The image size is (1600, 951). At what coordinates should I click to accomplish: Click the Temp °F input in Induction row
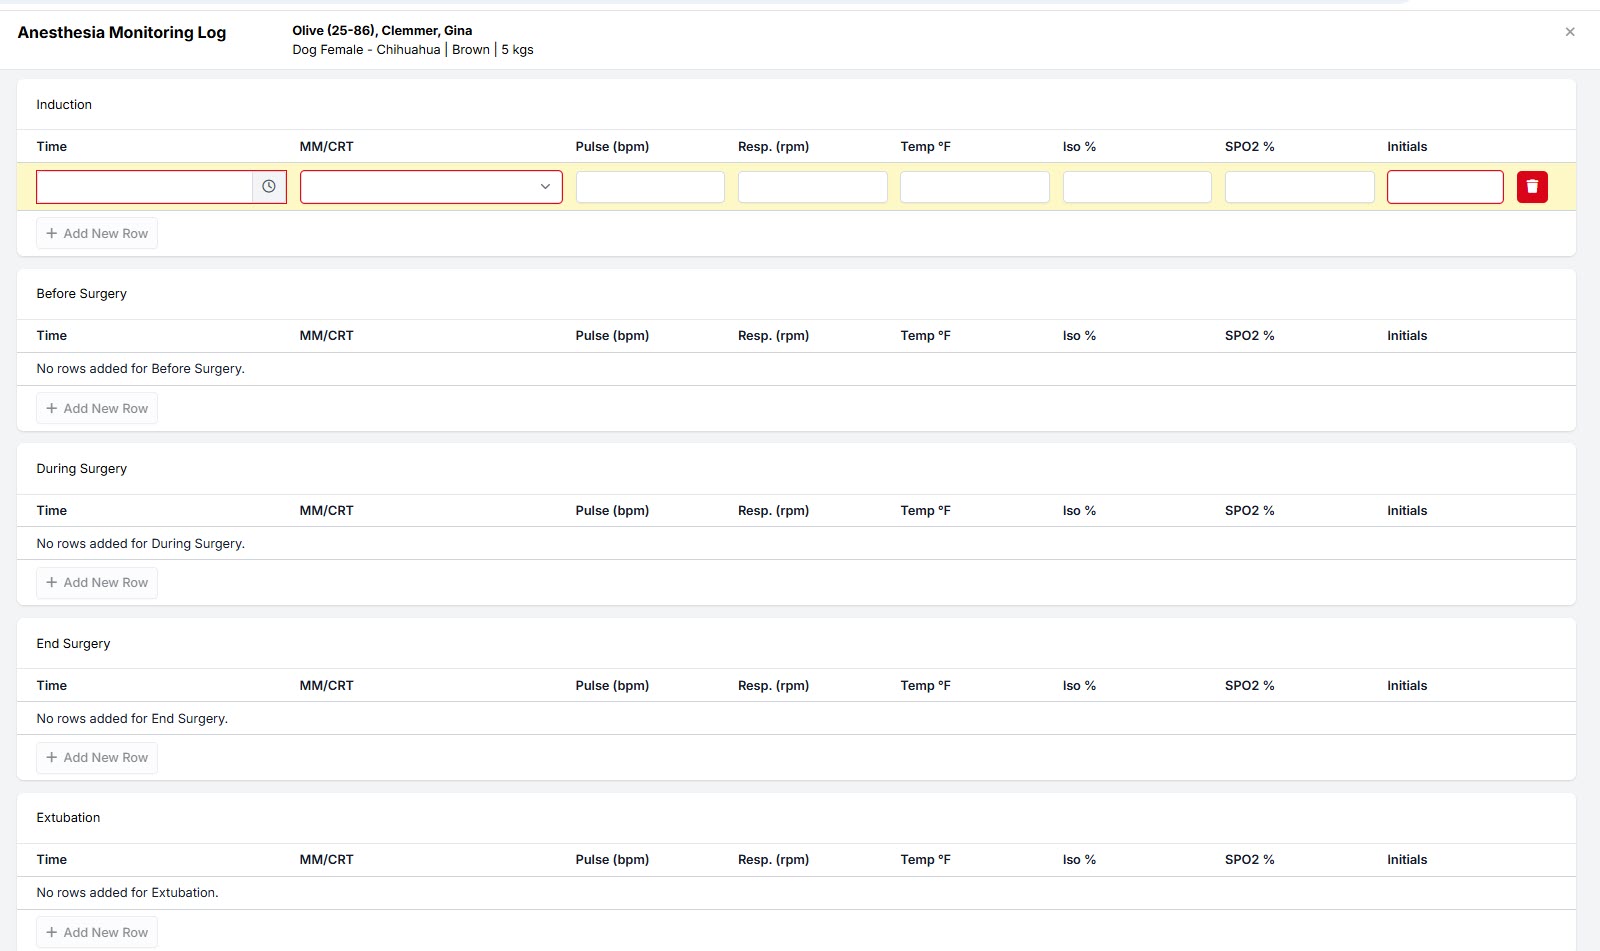[x=974, y=187]
